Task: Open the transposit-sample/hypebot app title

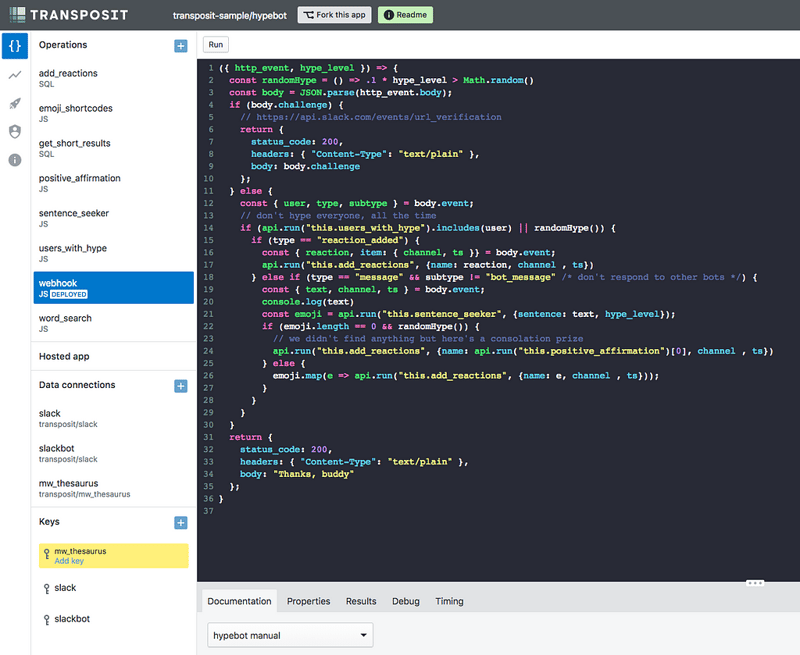Action: coord(230,15)
